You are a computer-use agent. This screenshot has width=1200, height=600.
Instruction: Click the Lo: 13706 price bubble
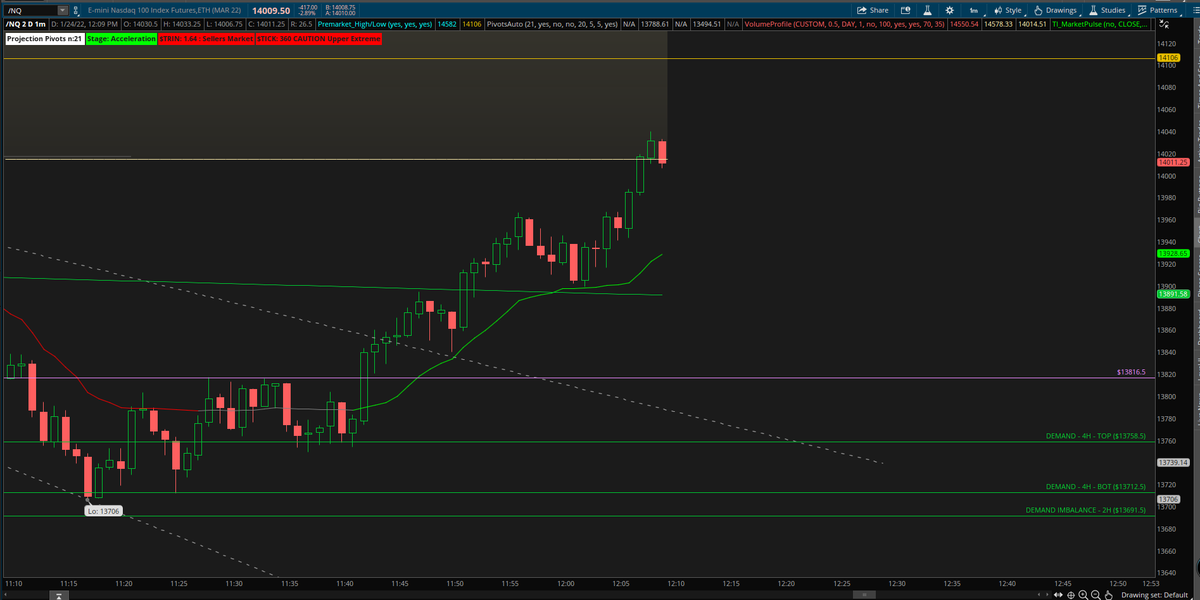click(x=103, y=511)
